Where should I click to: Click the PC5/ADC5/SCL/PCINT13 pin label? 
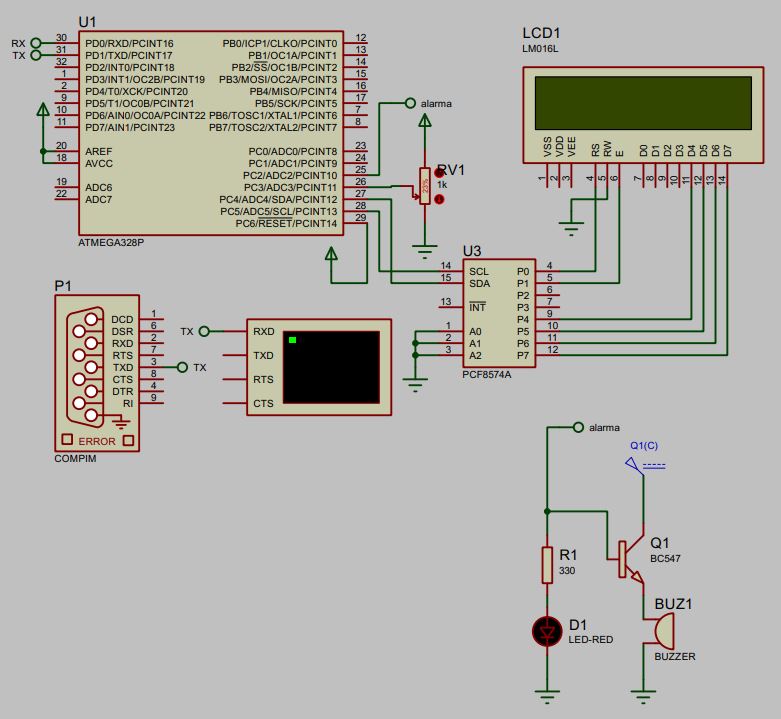[279, 212]
